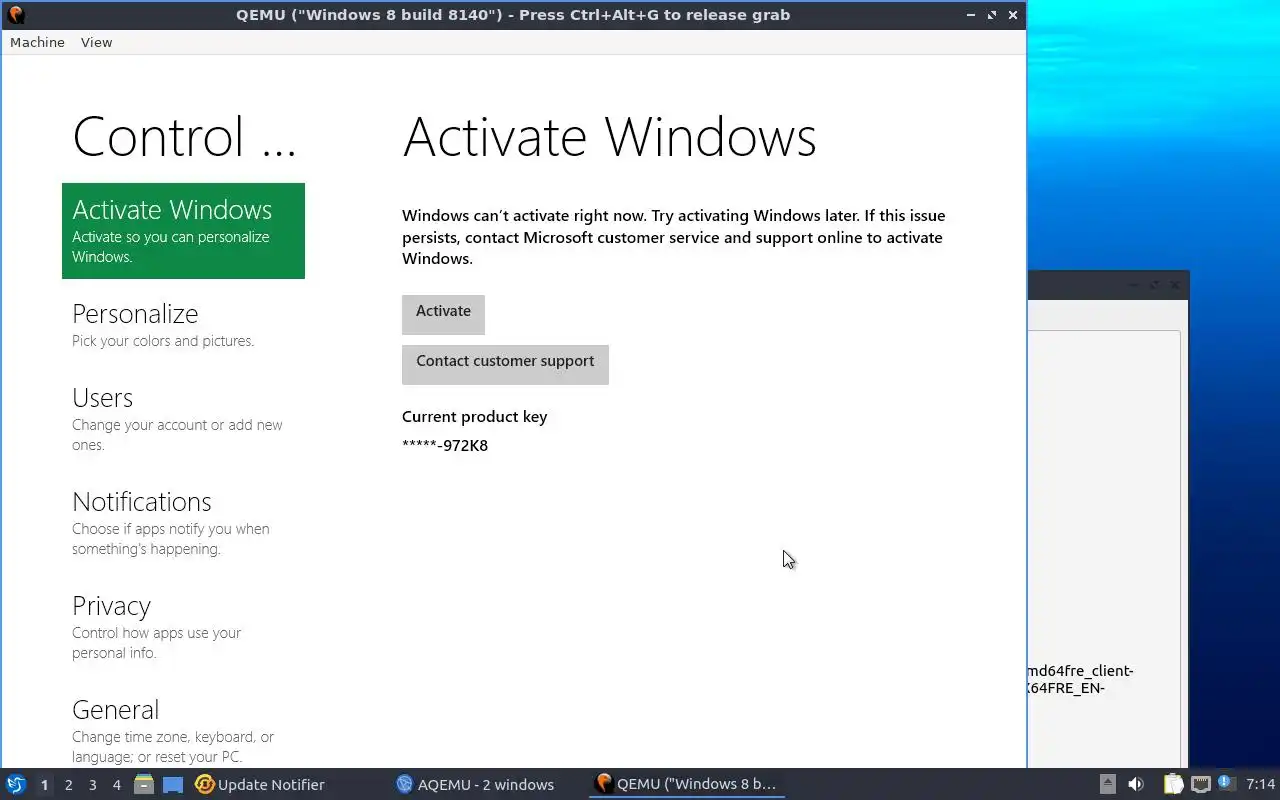The height and width of the screenshot is (800, 1280).
Task: Open the network connection tray icon
Action: pos(1200,784)
